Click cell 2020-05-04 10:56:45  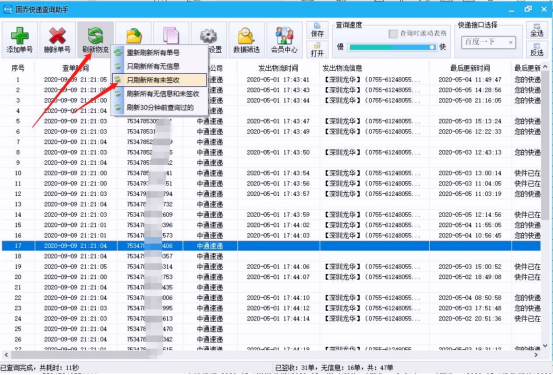(470, 235)
